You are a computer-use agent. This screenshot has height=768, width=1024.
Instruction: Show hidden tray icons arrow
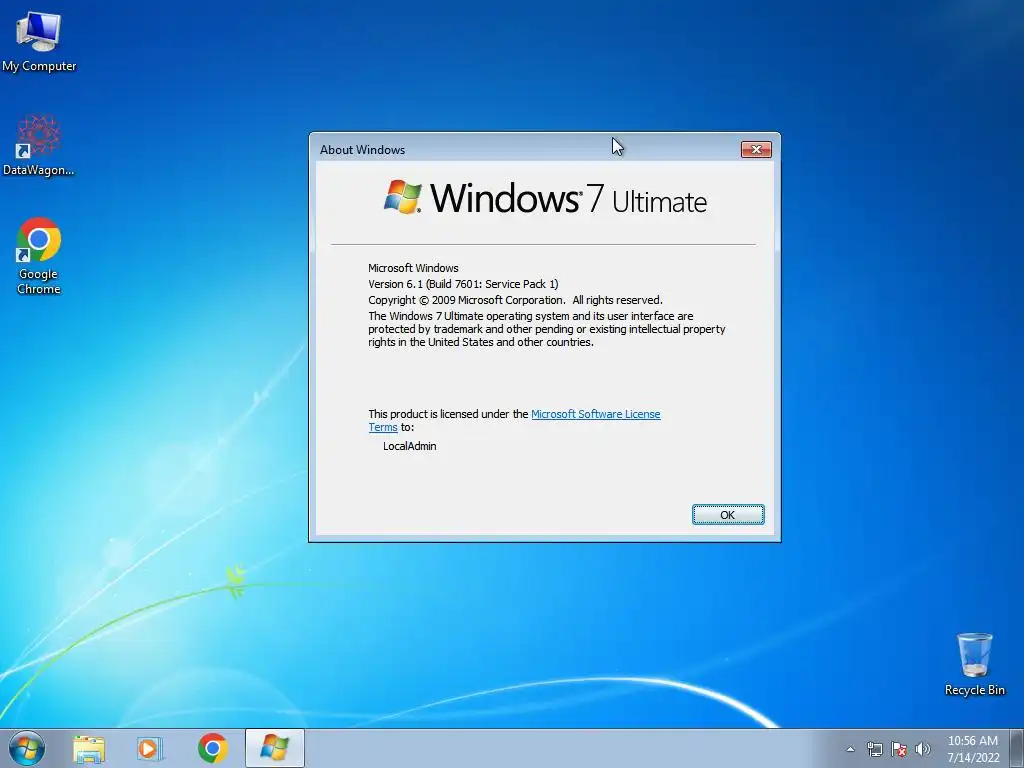pyautogui.click(x=850, y=749)
